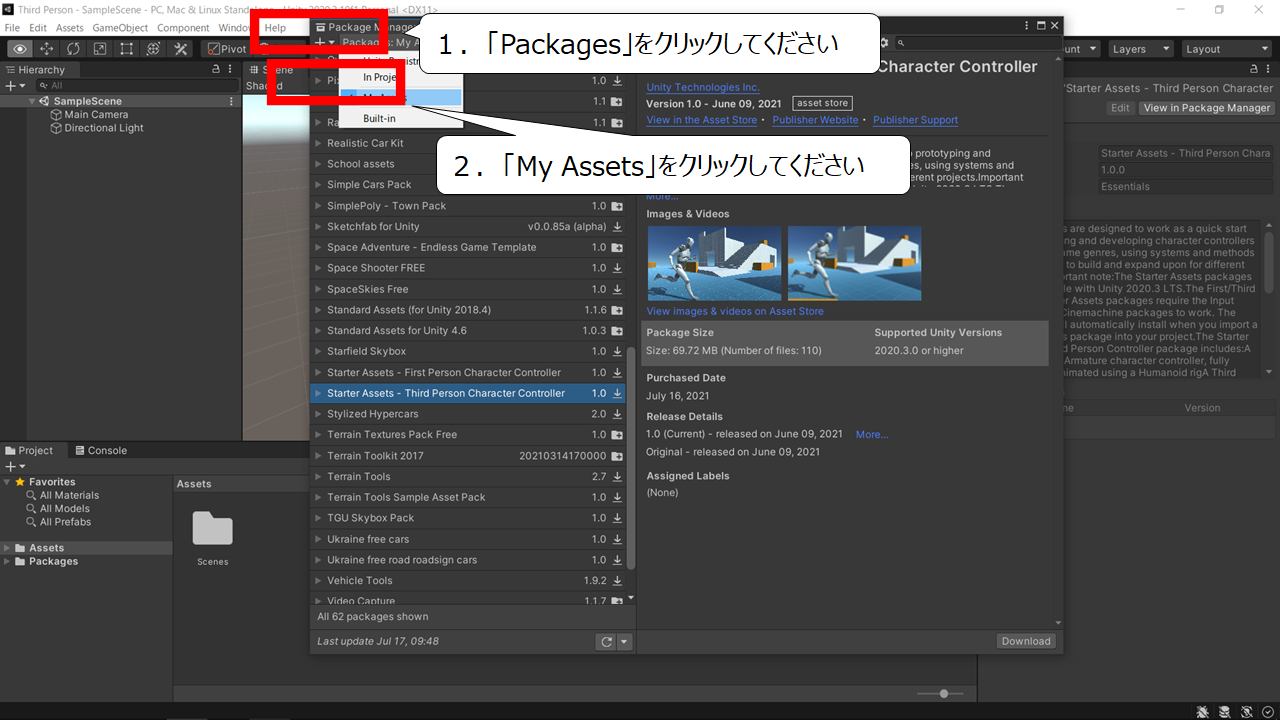Open Package Manager settings gear
This screenshot has width=1280, height=720.
click(x=883, y=43)
